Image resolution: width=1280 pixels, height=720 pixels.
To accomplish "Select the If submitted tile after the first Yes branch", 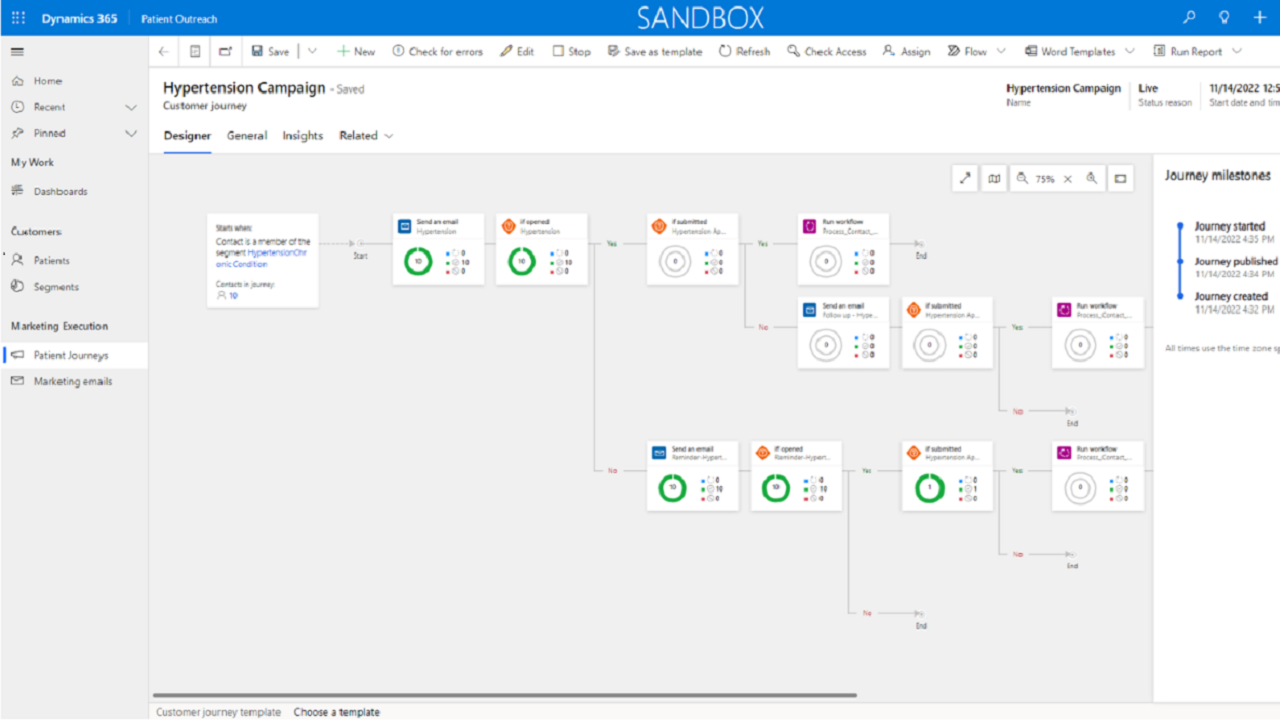I will [x=692, y=249].
